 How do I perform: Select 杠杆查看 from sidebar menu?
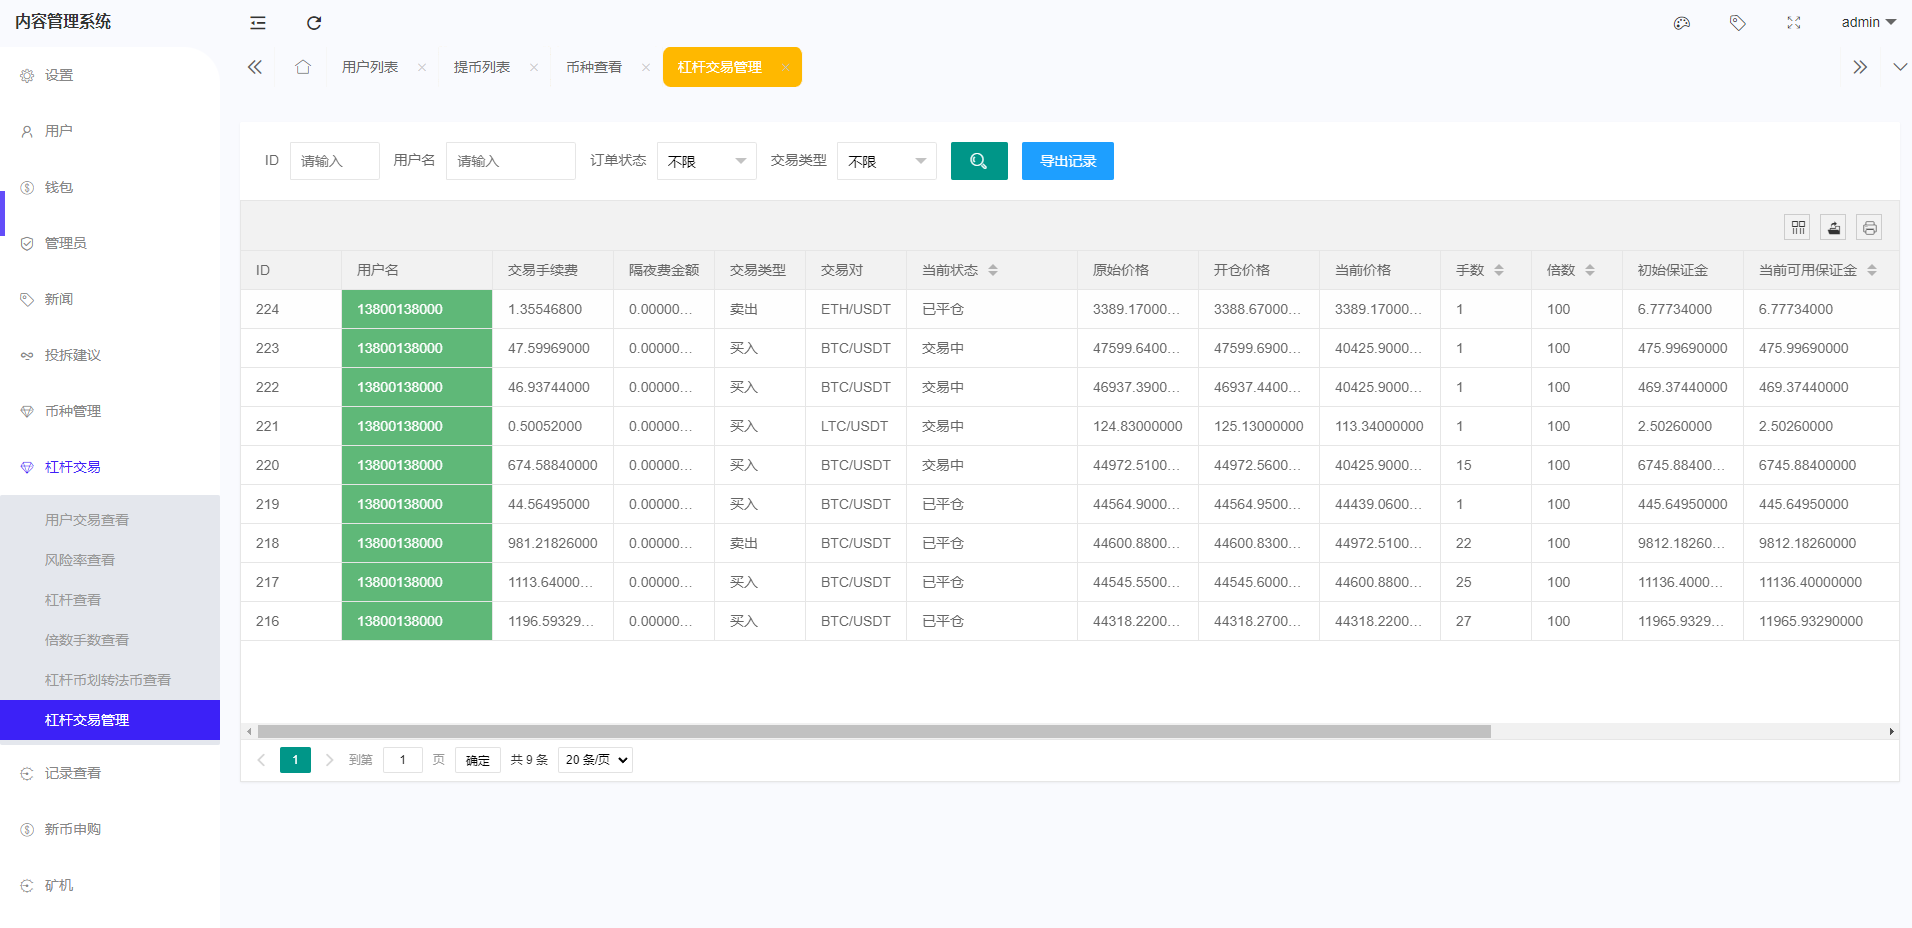72,599
